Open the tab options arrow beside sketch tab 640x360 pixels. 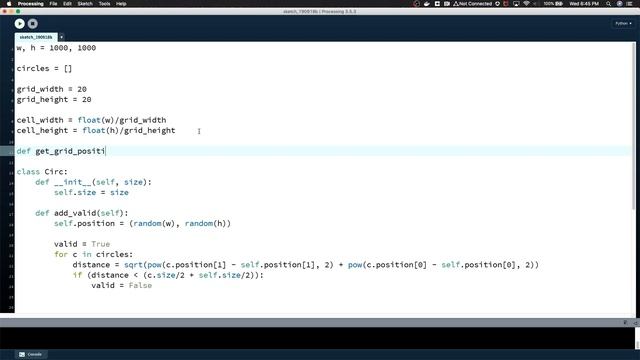click(62, 37)
